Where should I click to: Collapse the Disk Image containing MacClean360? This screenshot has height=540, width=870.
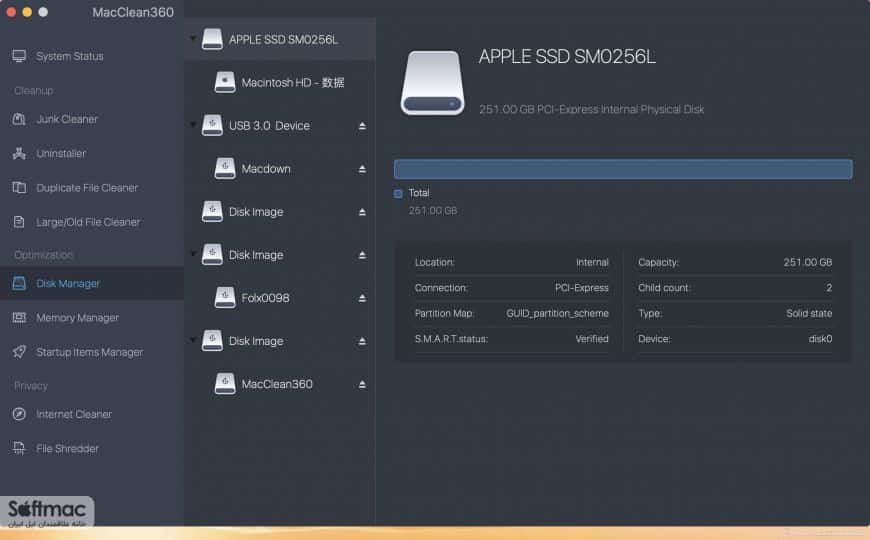tap(193, 340)
